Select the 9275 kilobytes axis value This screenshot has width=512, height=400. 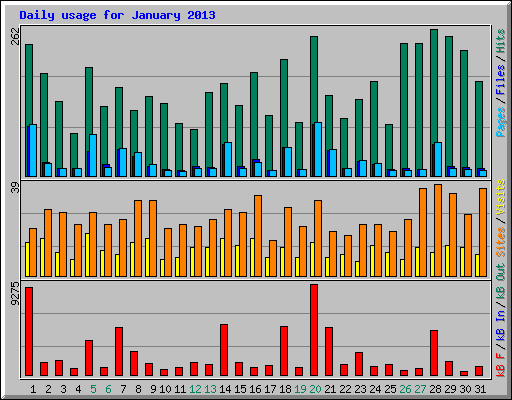[16, 294]
